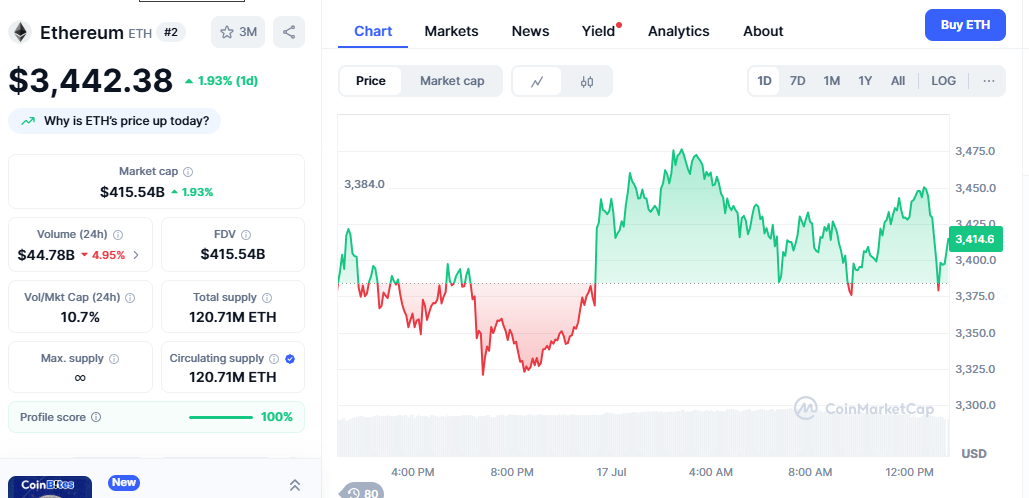
Task: Click the Buy ETH button
Action: click(x=965, y=25)
